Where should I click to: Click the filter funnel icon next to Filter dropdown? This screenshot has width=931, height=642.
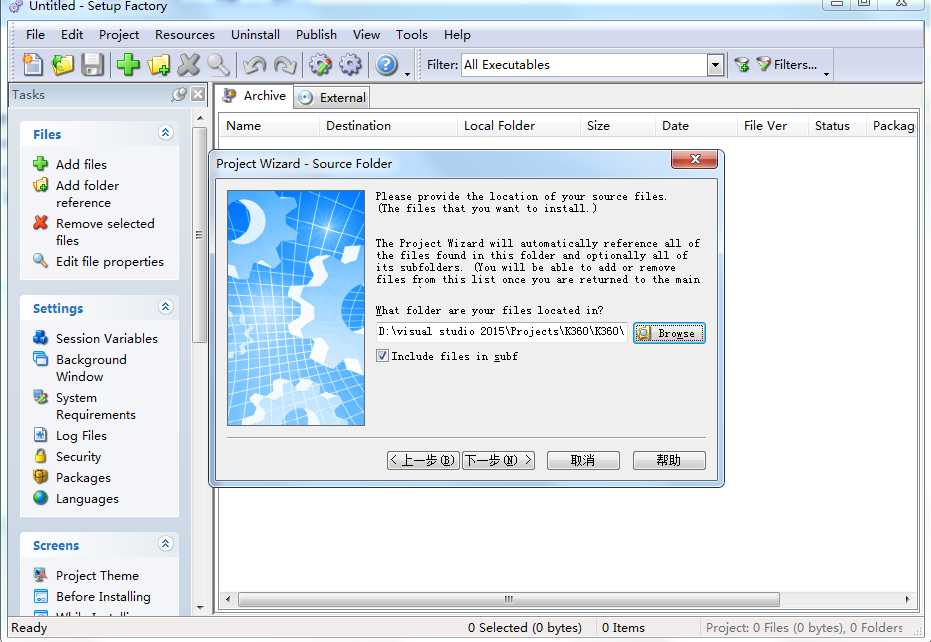(x=741, y=64)
